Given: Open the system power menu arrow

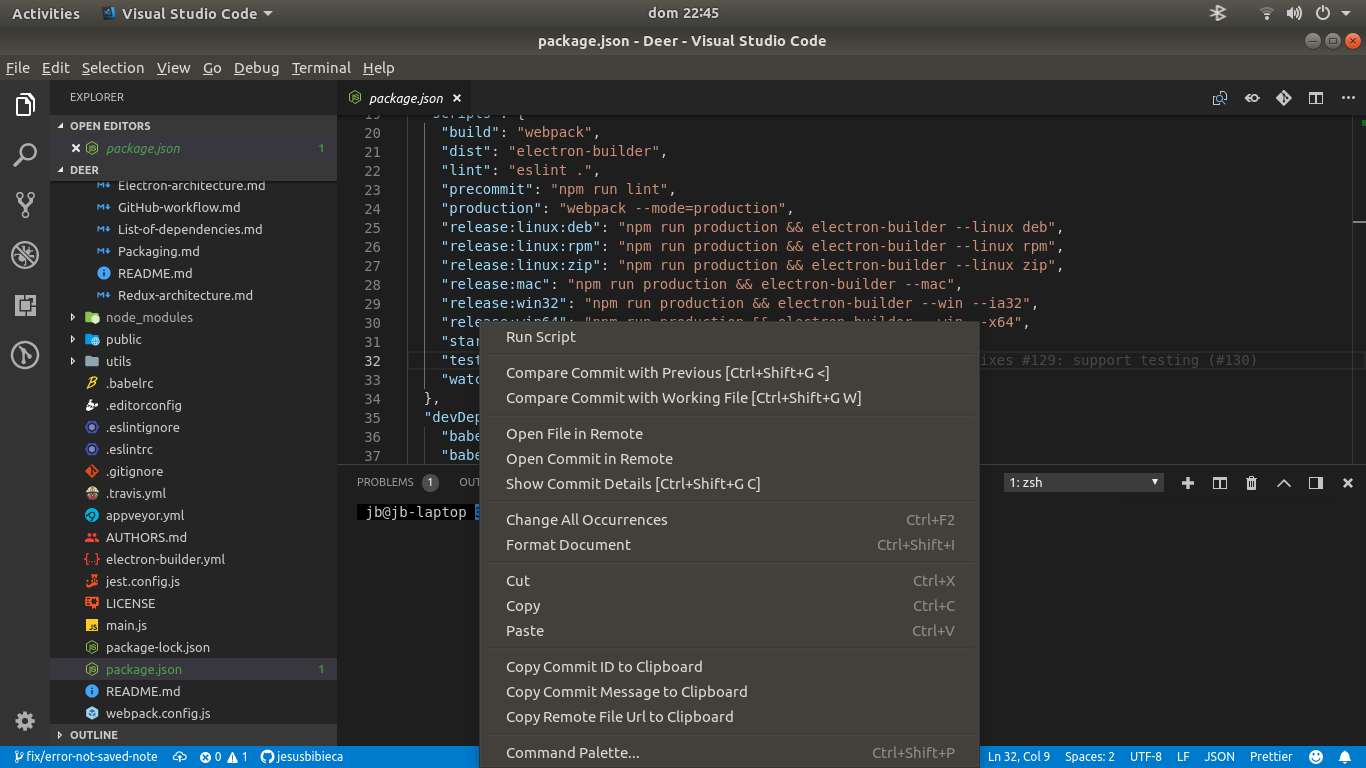Looking at the screenshot, I should click(x=1346, y=13).
